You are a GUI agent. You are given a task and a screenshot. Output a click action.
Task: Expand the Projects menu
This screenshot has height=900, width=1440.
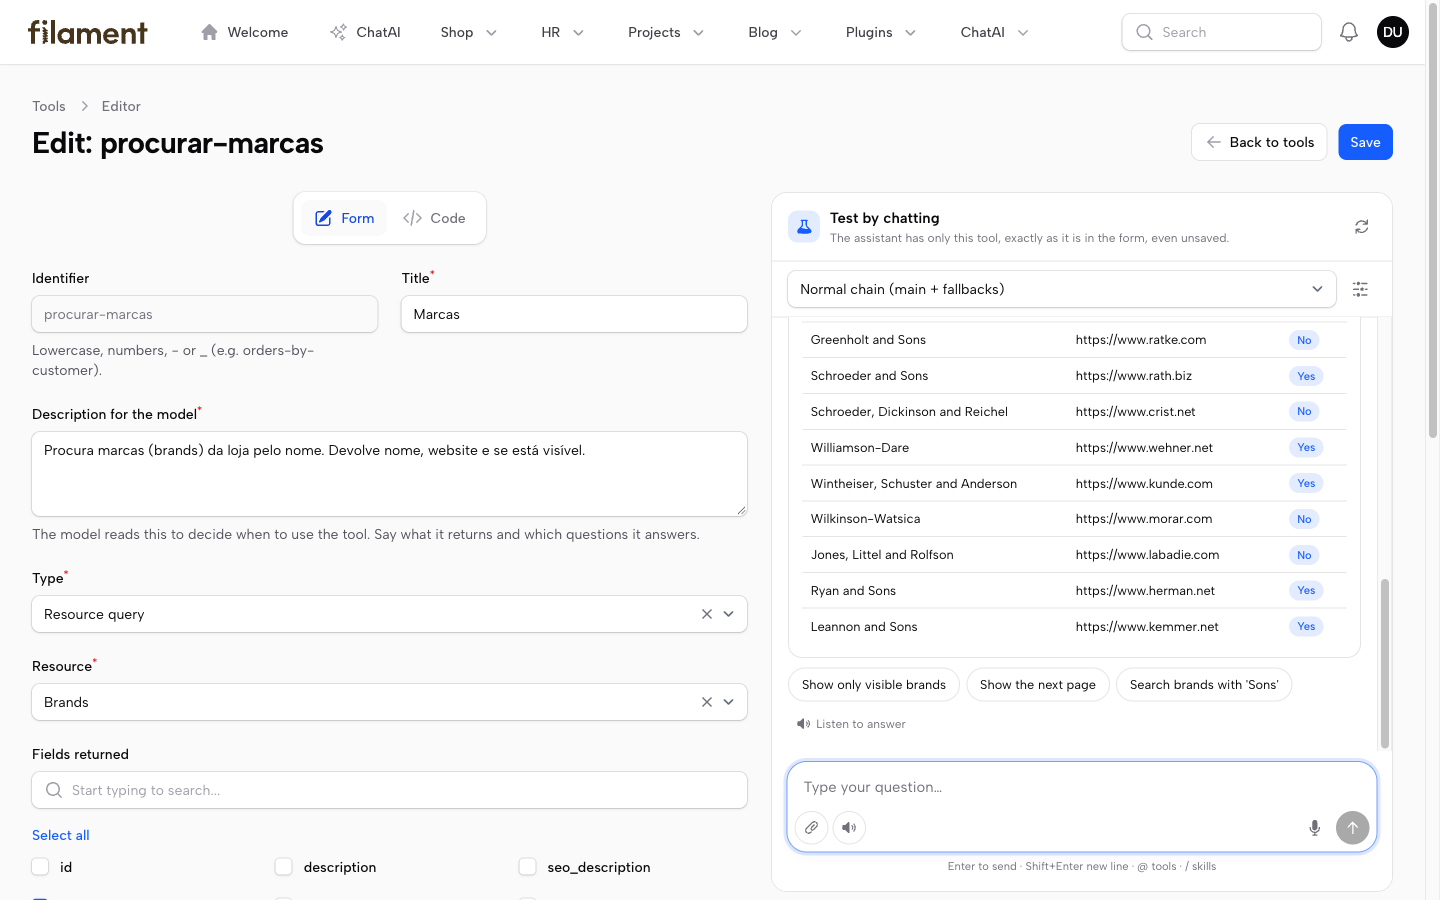(x=666, y=32)
